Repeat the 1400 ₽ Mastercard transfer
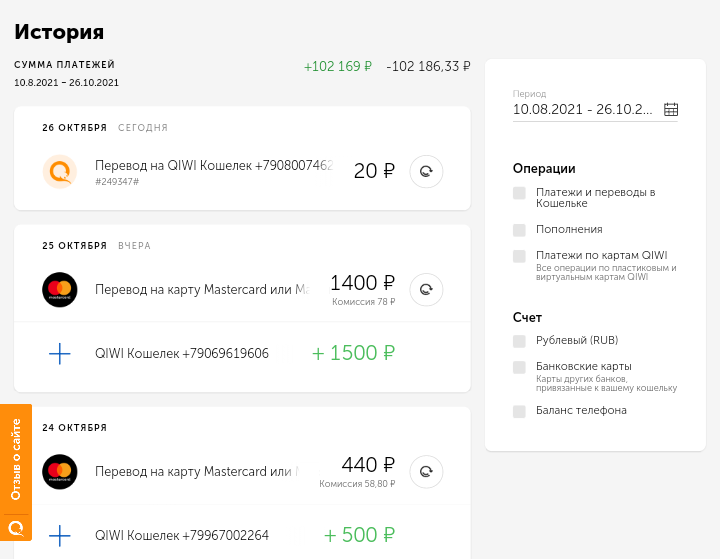Image resolution: width=720 pixels, height=559 pixels. pyautogui.click(x=426, y=289)
